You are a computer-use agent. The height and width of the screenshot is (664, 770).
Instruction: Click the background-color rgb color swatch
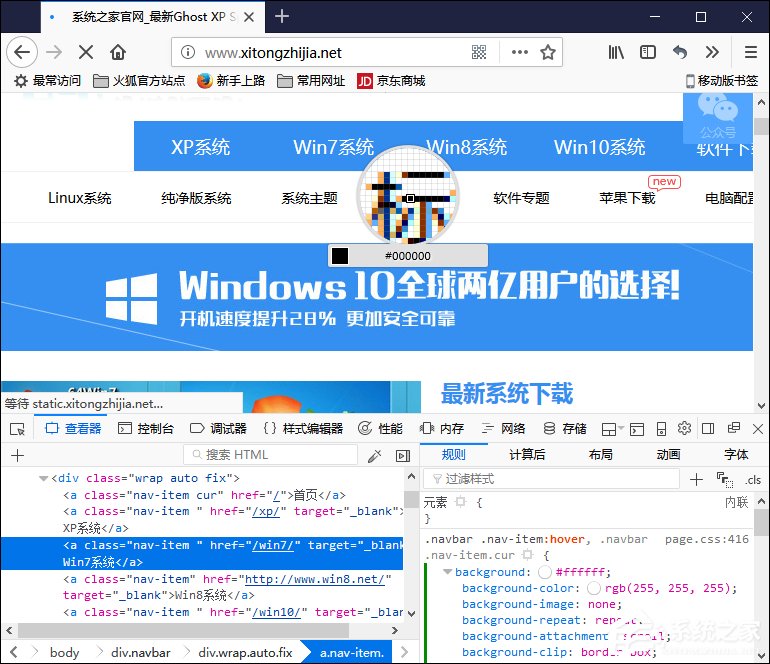point(593,589)
